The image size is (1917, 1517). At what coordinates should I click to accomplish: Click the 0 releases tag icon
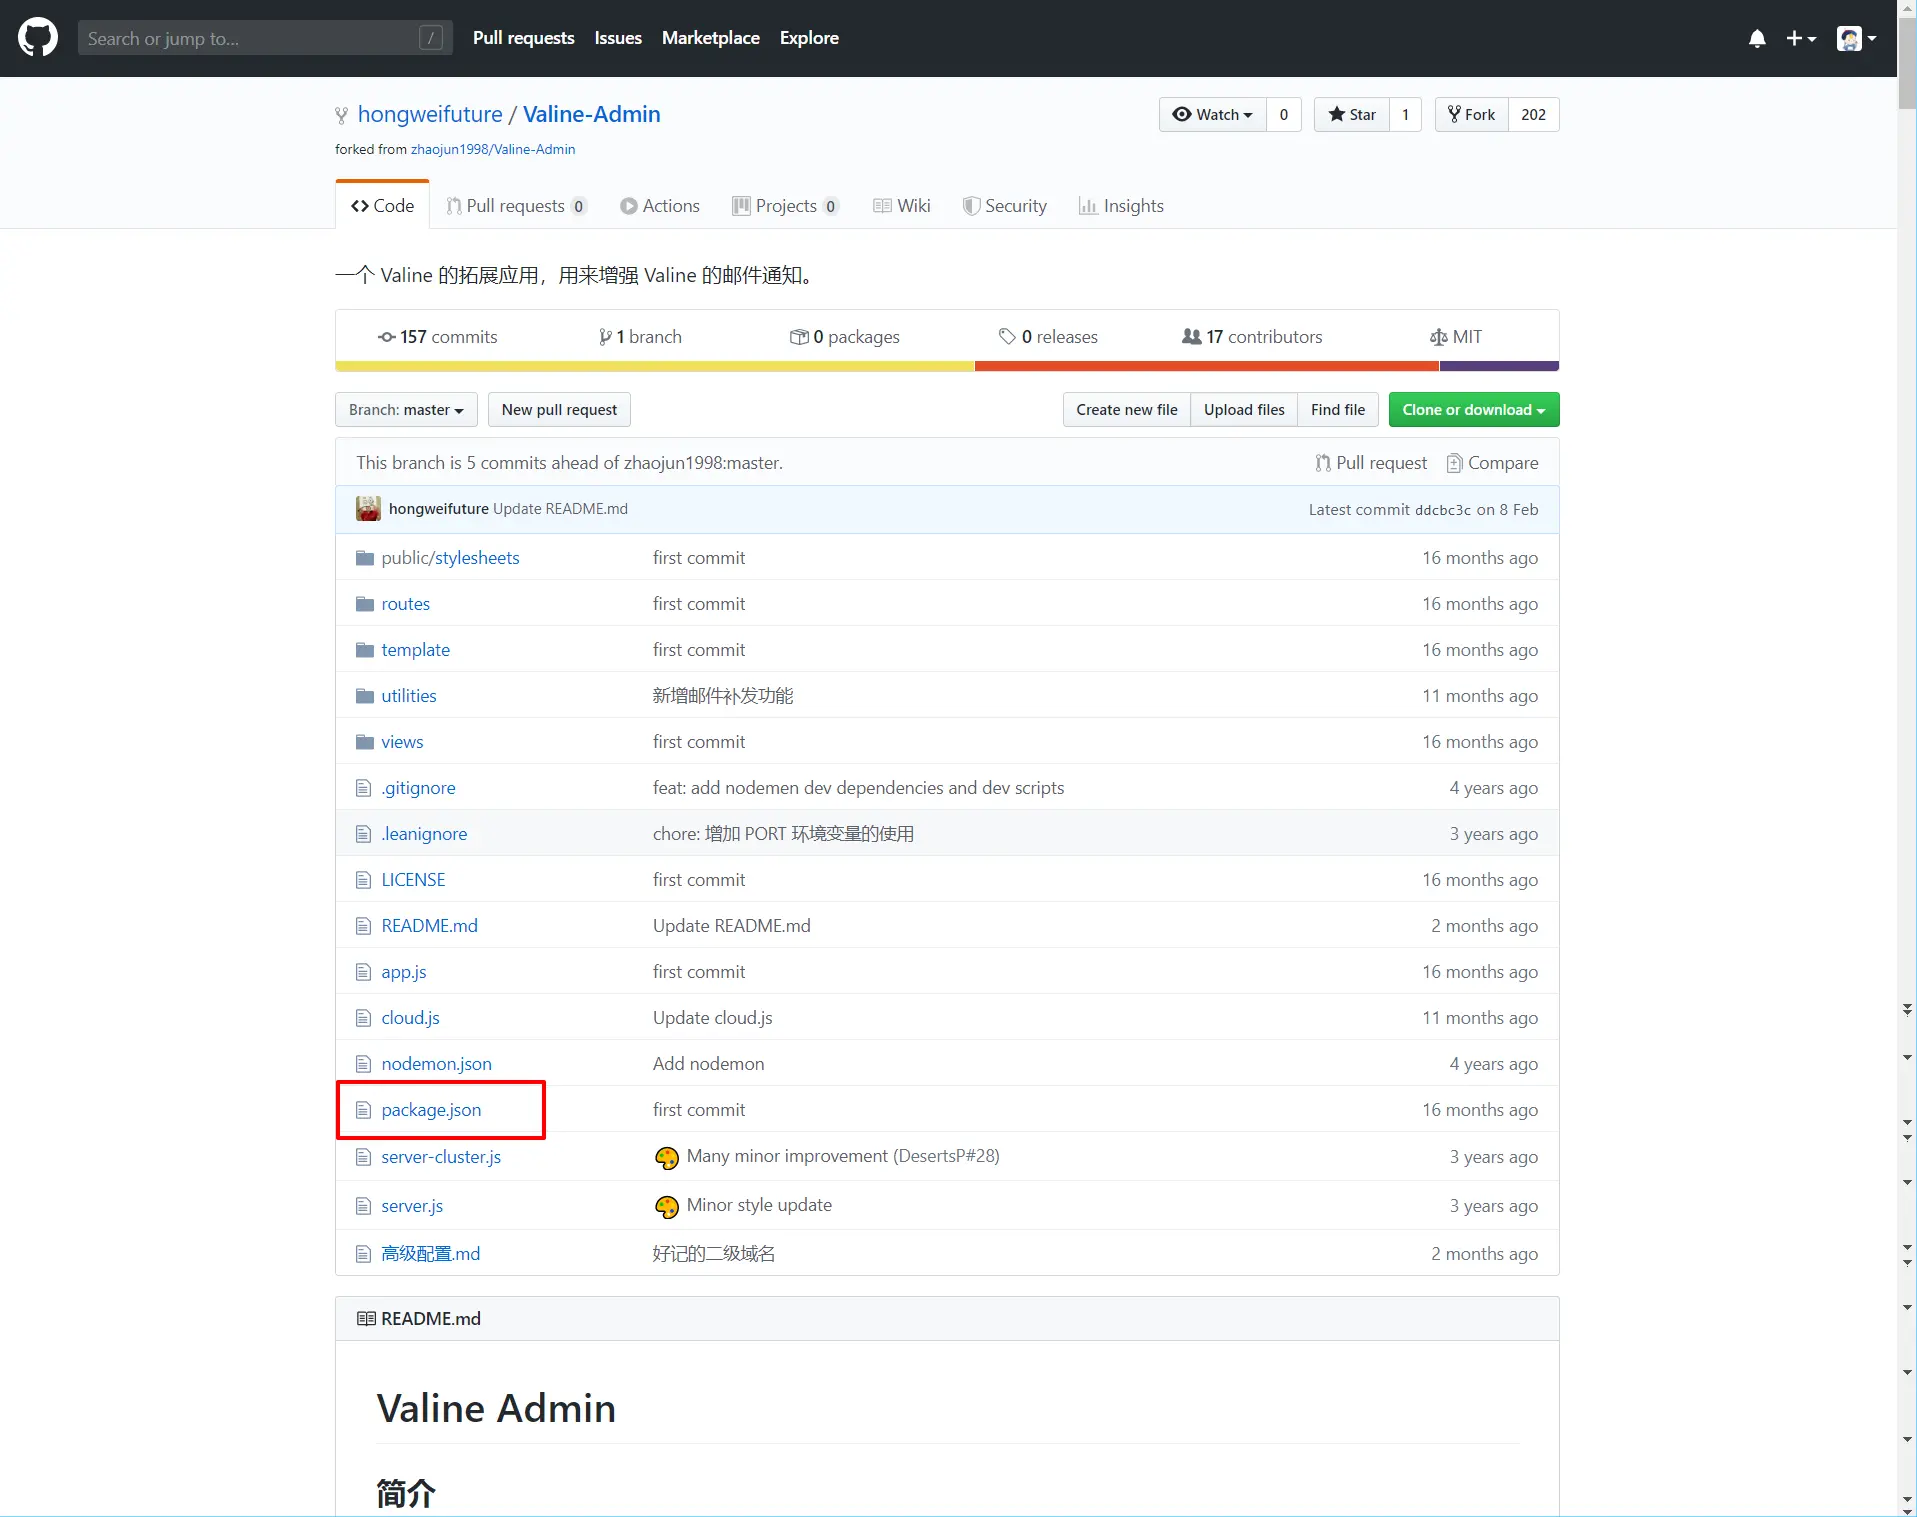[x=1007, y=337]
